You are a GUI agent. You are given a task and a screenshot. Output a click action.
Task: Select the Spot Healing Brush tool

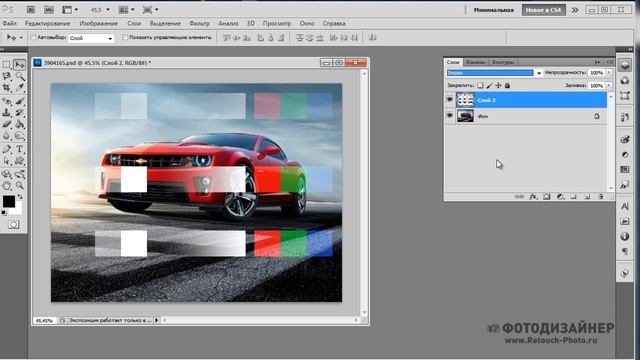[x=7, y=101]
